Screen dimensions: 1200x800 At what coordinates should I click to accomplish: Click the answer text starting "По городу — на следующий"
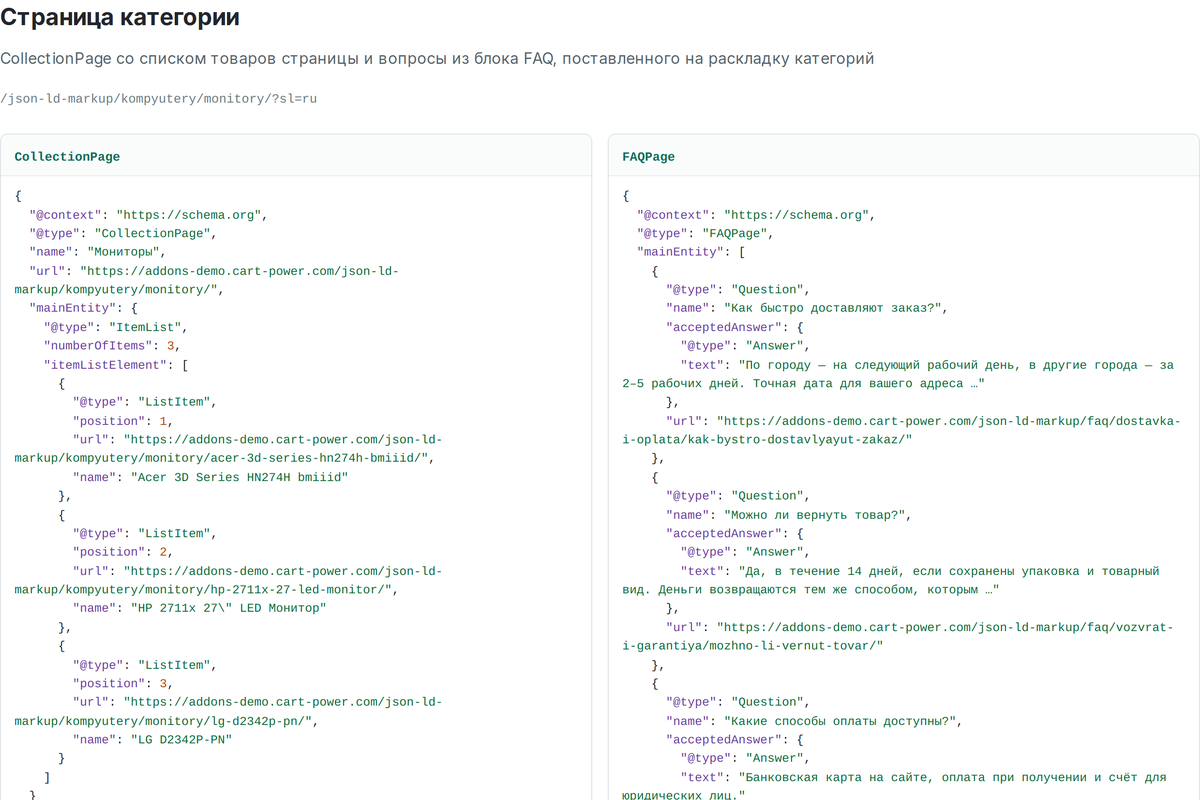tap(898, 374)
